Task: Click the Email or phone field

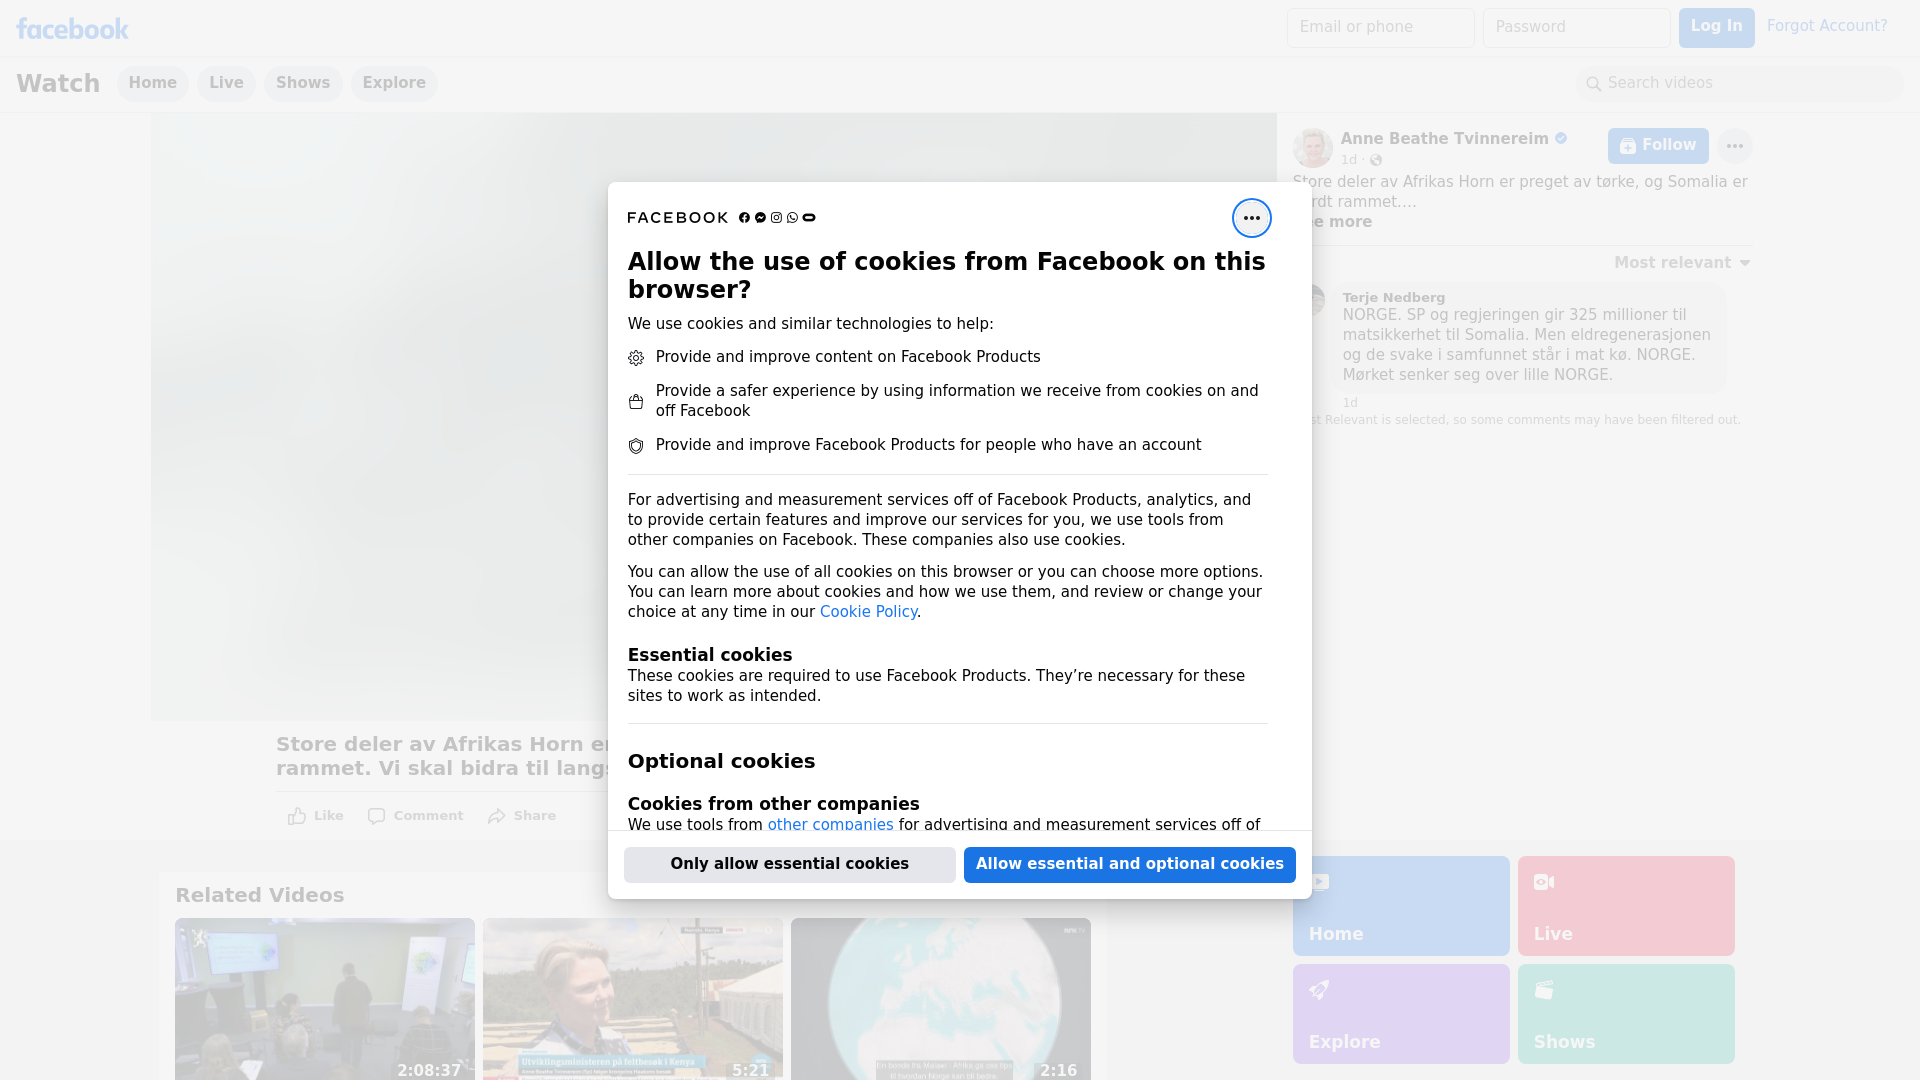Action: point(1380,28)
